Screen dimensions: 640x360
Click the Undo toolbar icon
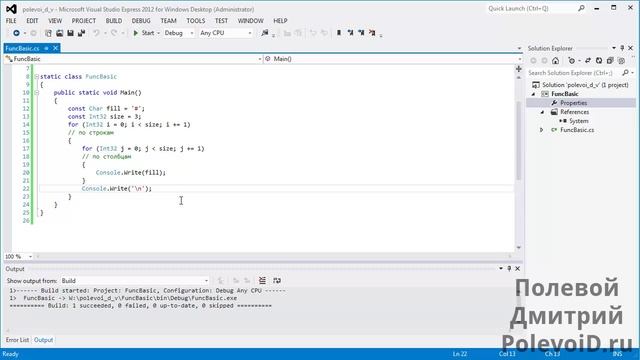[96, 33]
